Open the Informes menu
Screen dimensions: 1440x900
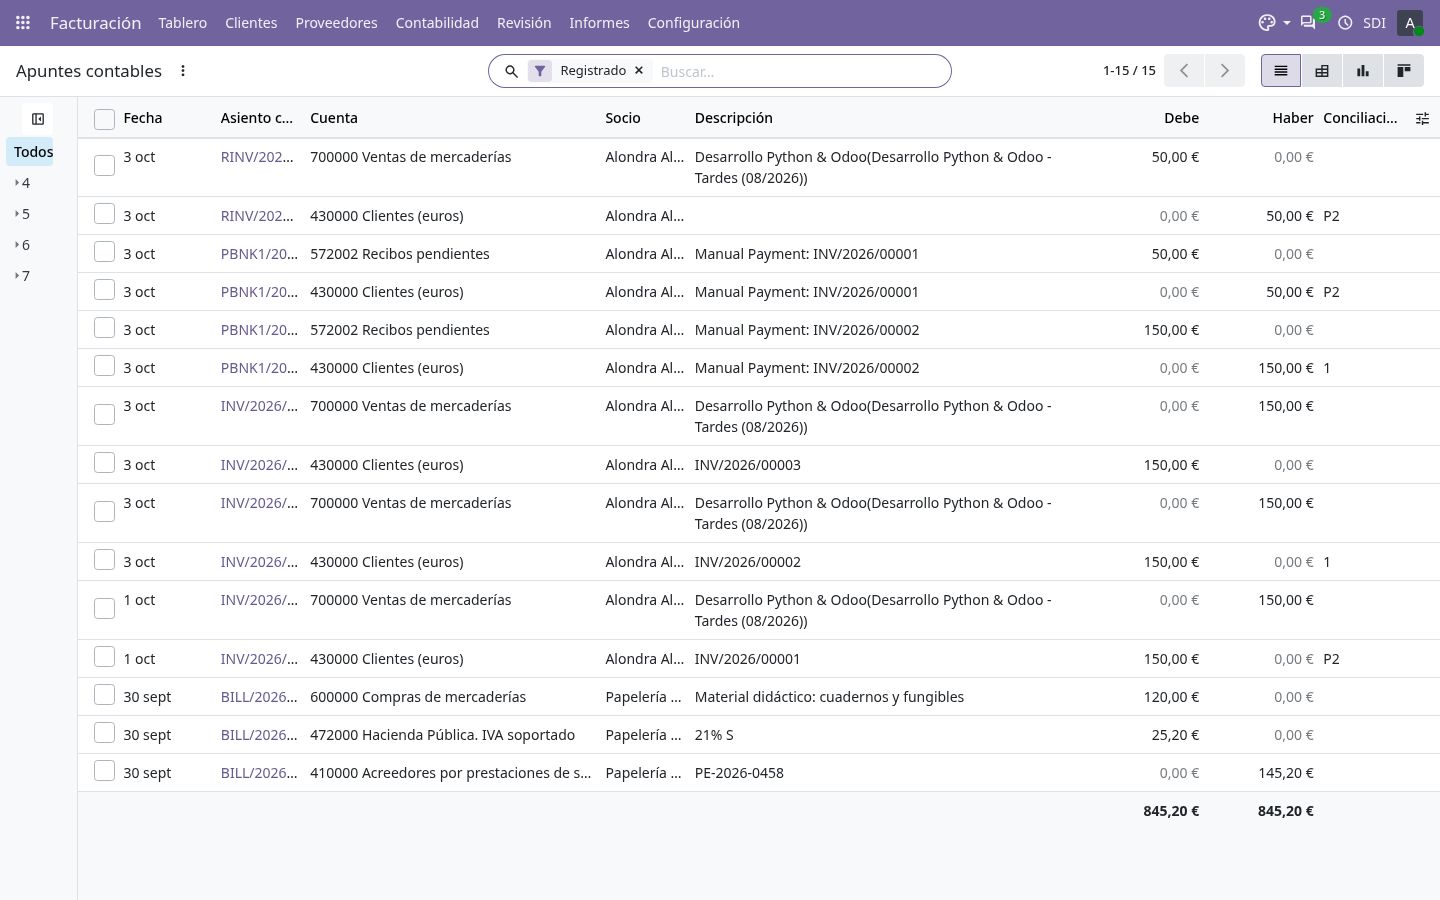(599, 22)
